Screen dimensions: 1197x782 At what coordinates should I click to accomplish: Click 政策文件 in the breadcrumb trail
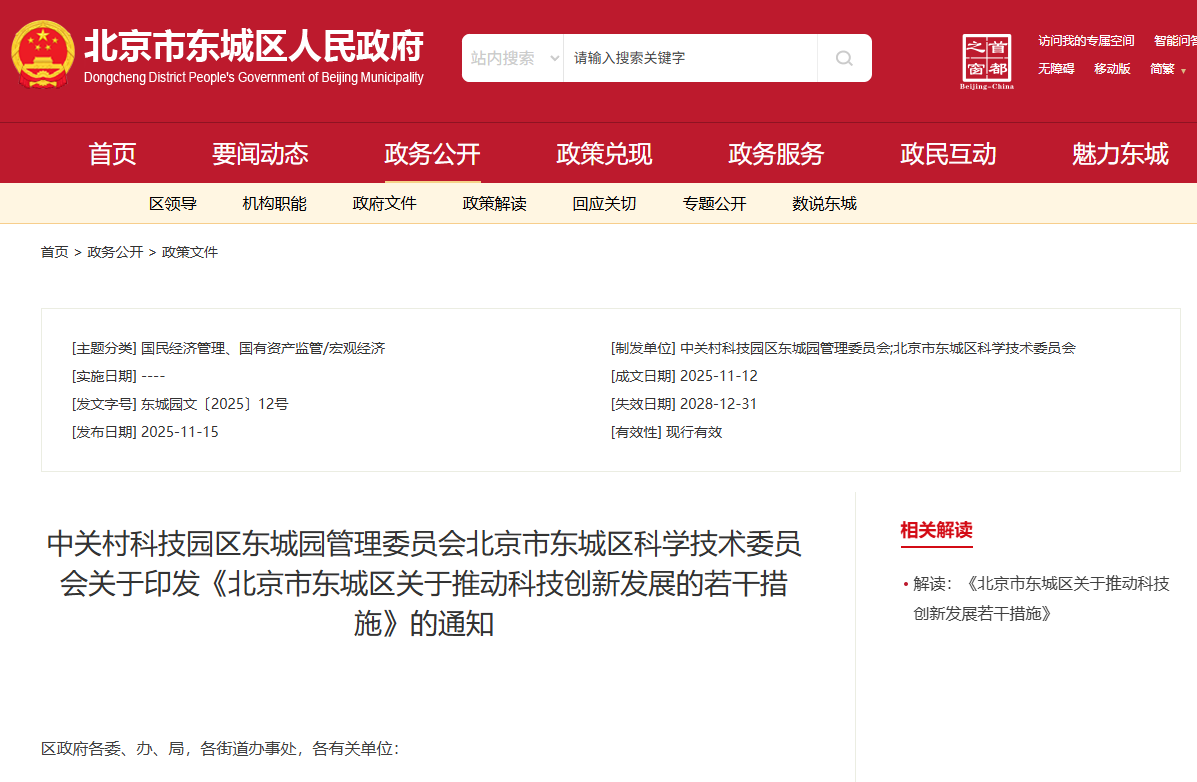click(x=189, y=252)
